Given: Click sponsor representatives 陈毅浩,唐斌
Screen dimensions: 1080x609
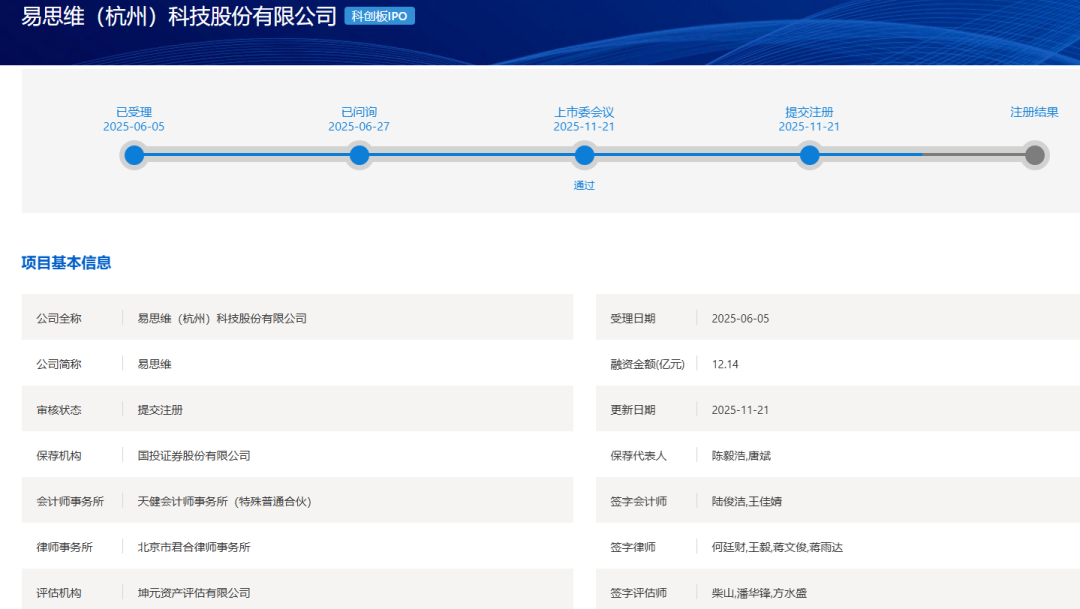Looking at the screenshot, I should pos(741,455).
